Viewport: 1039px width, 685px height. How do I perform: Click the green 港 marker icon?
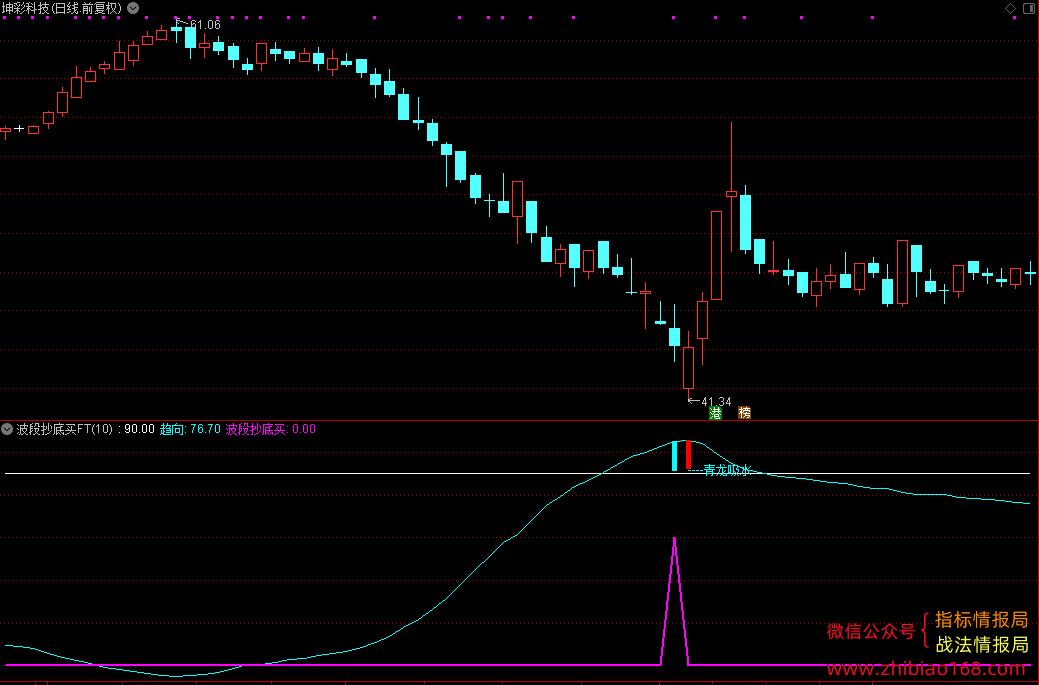[x=715, y=413]
